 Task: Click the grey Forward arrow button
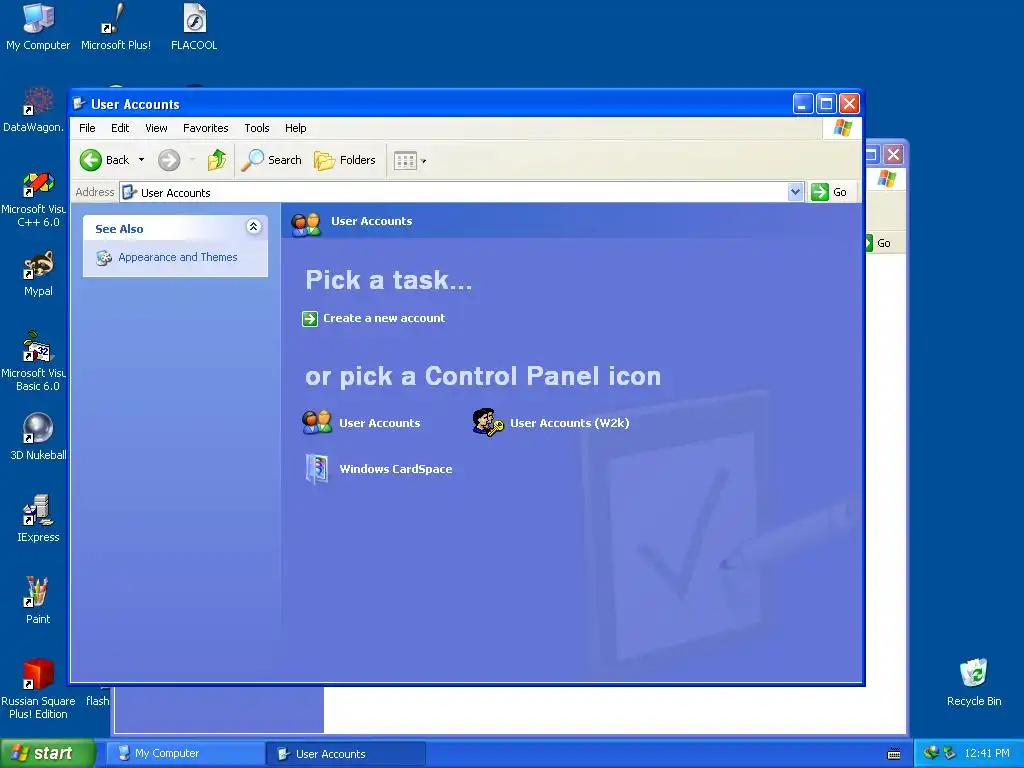click(169, 160)
